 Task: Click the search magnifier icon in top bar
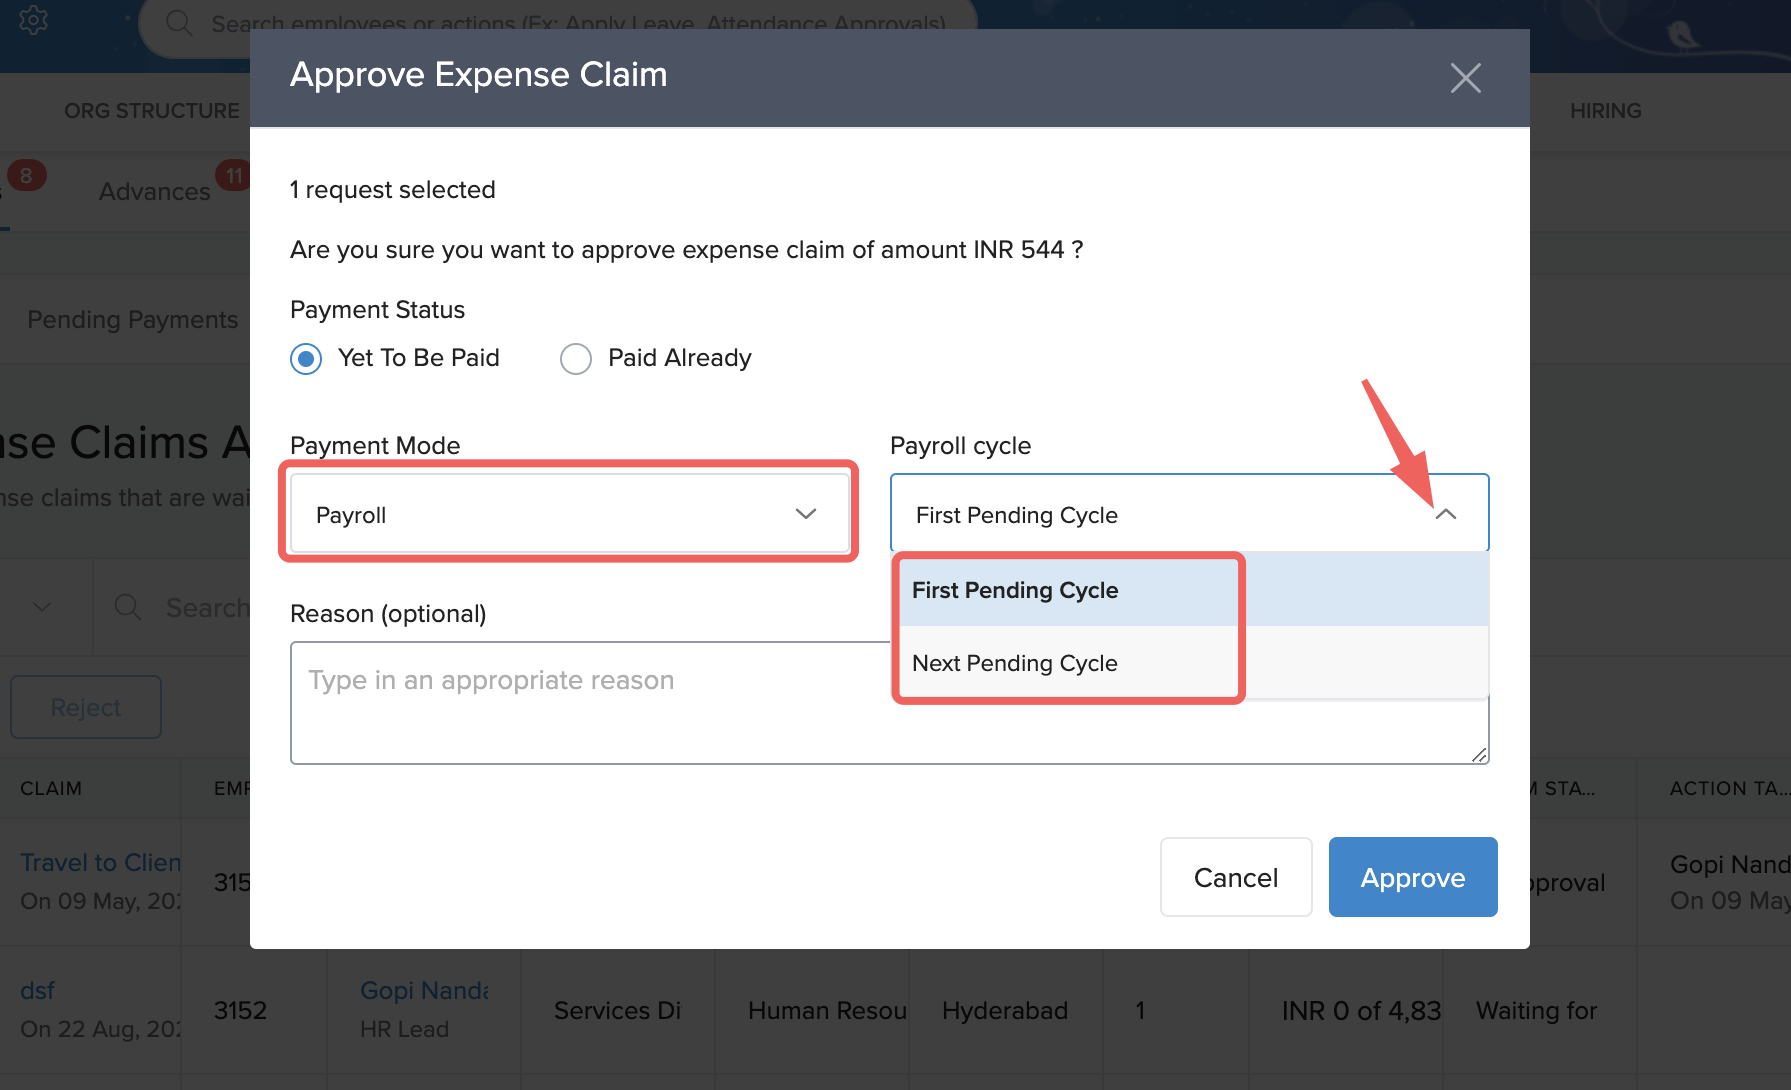[x=179, y=23]
